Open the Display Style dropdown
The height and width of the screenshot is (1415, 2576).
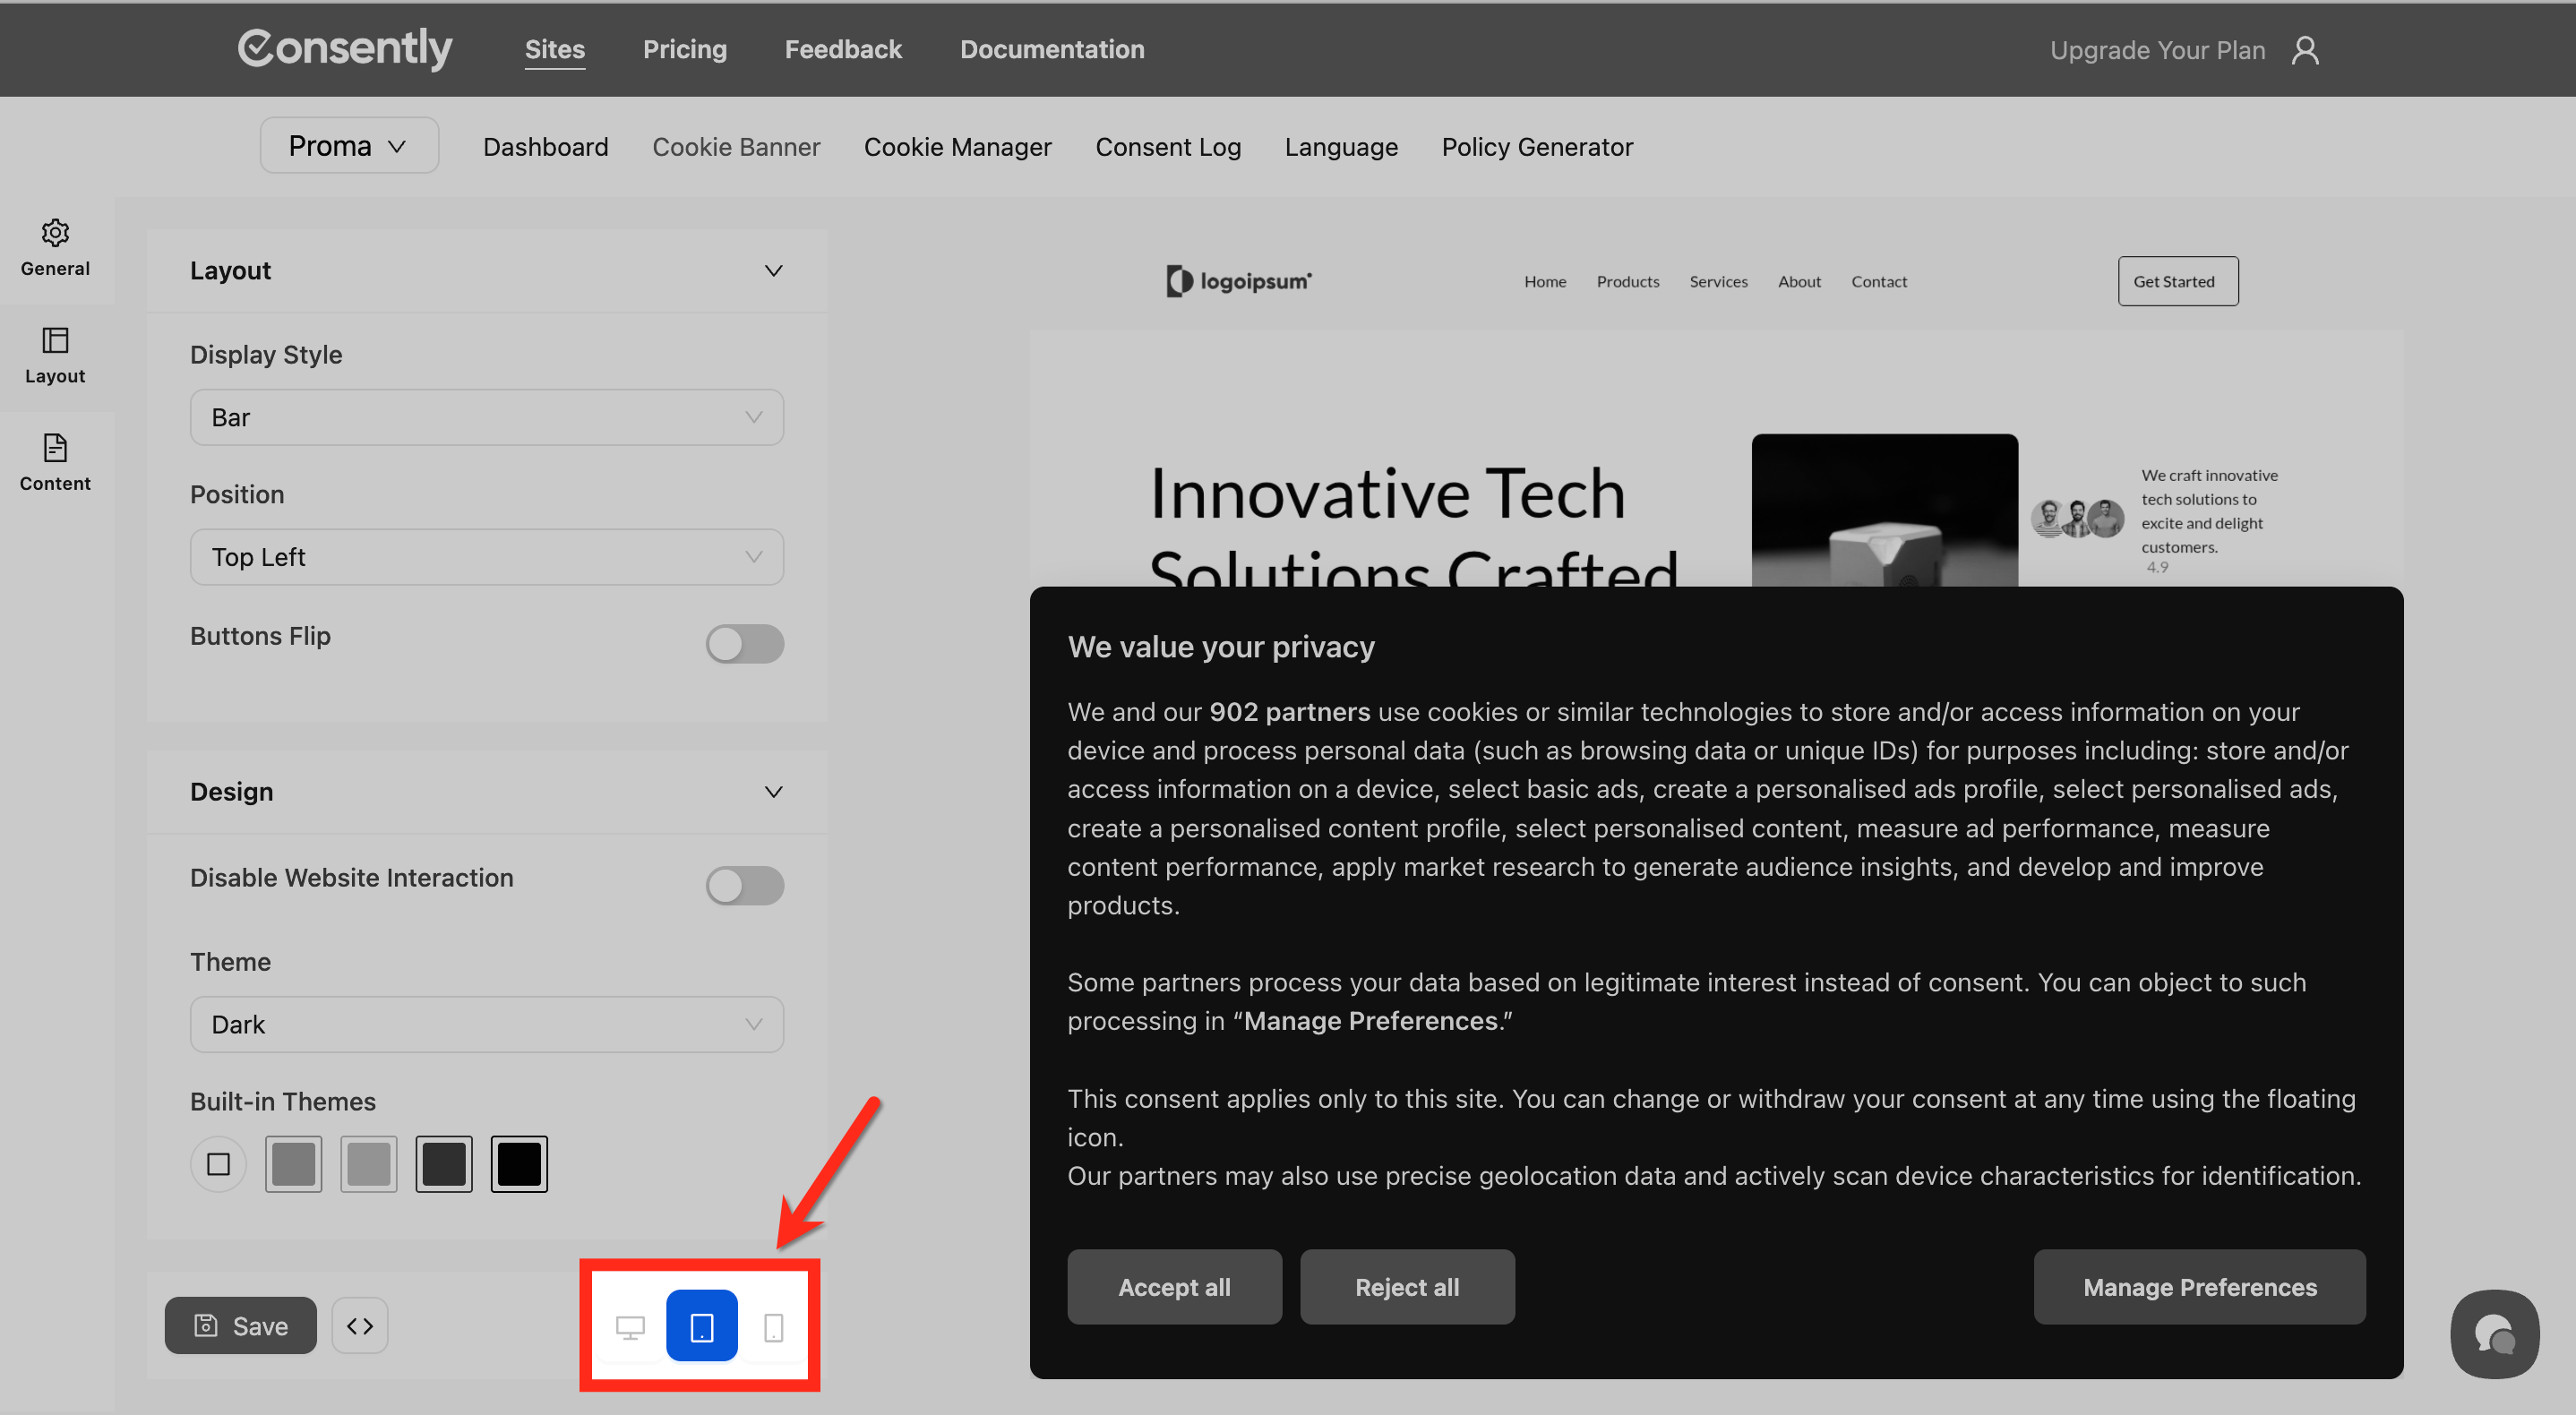click(486, 417)
